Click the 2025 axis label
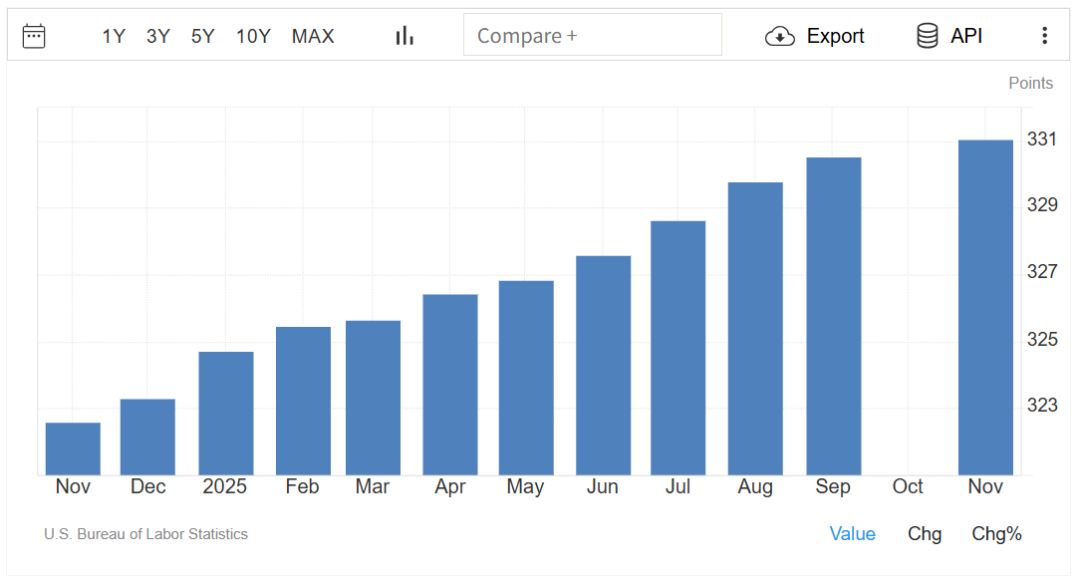The image size is (1080, 587). click(225, 486)
